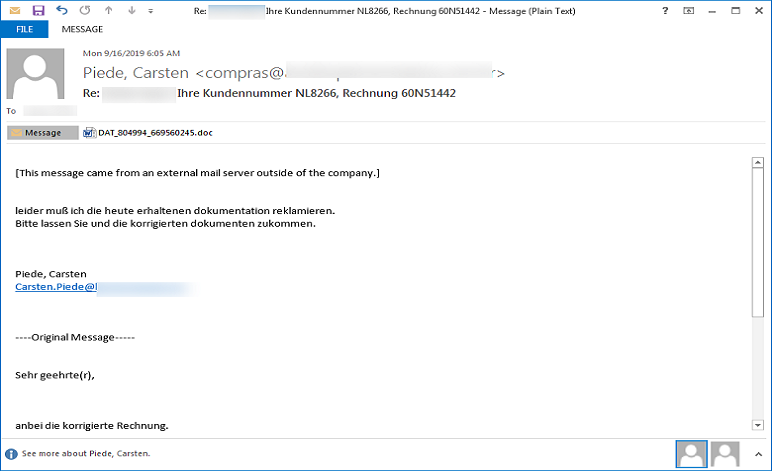Click sender's contact photo placeholder

pyautogui.click(x=35, y=74)
